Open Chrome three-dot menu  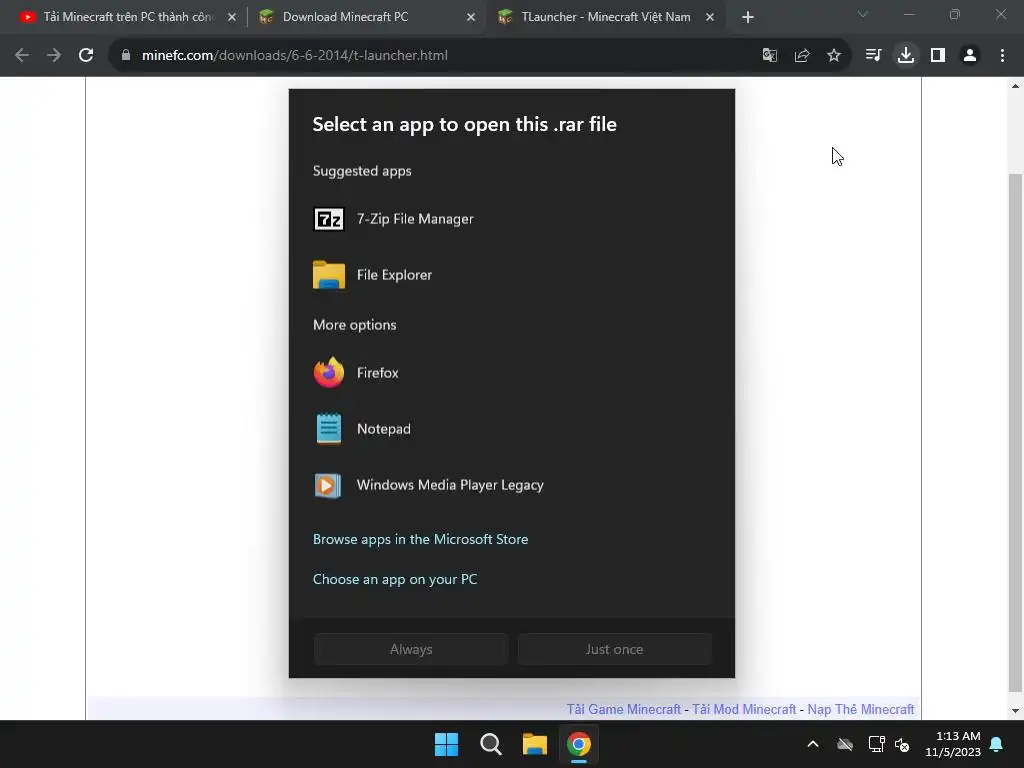(x=1002, y=56)
